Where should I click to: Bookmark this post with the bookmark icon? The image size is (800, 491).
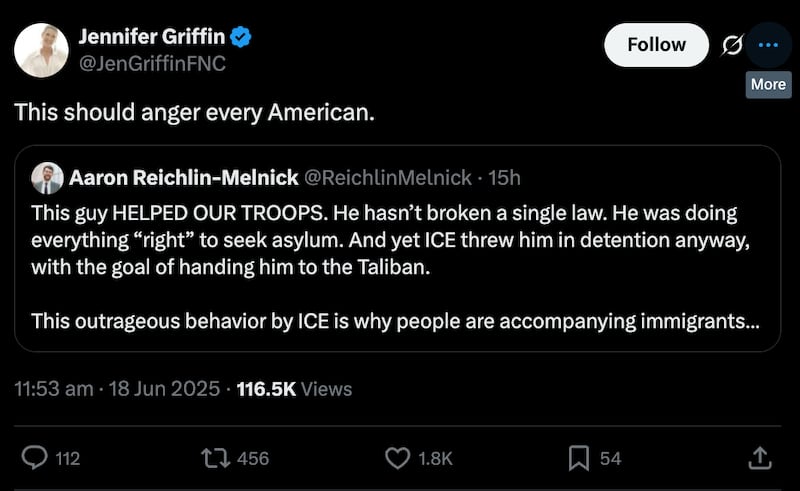pyautogui.click(x=578, y=458)
